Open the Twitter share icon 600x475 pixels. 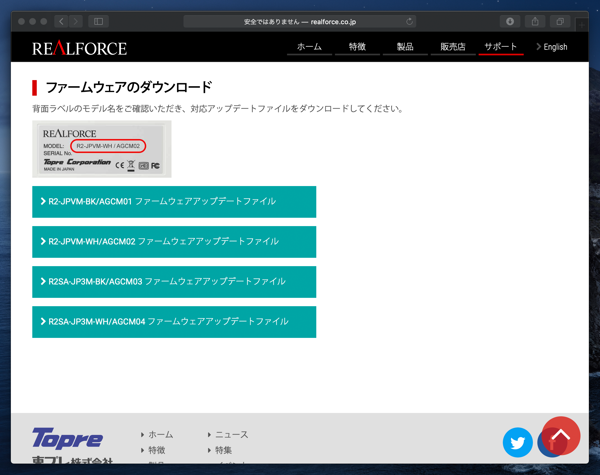[517, 442]
